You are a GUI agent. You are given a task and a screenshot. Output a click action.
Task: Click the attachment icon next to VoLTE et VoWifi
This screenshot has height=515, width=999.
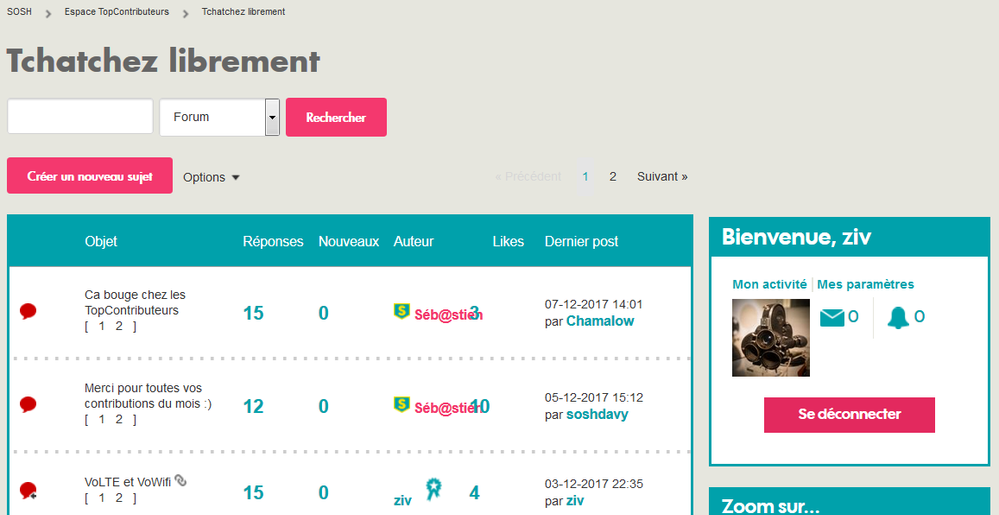tap(180, 481)
